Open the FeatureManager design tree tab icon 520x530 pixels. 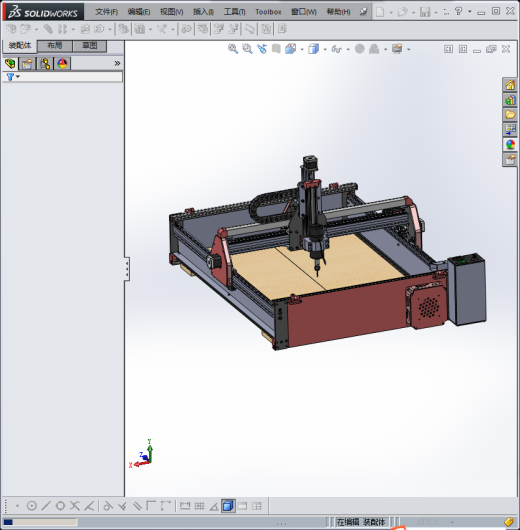click(10, 64)
